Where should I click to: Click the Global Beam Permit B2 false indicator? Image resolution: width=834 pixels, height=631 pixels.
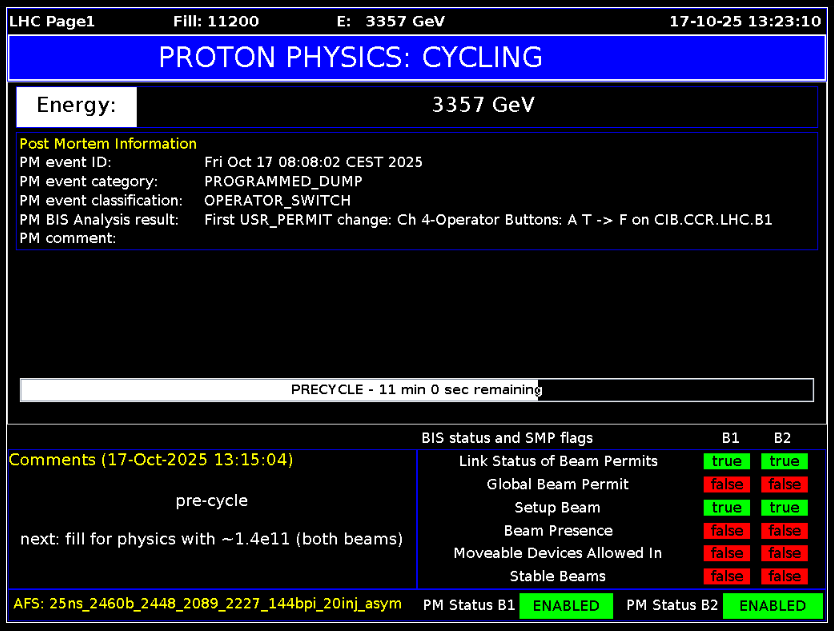click(784, 484)
